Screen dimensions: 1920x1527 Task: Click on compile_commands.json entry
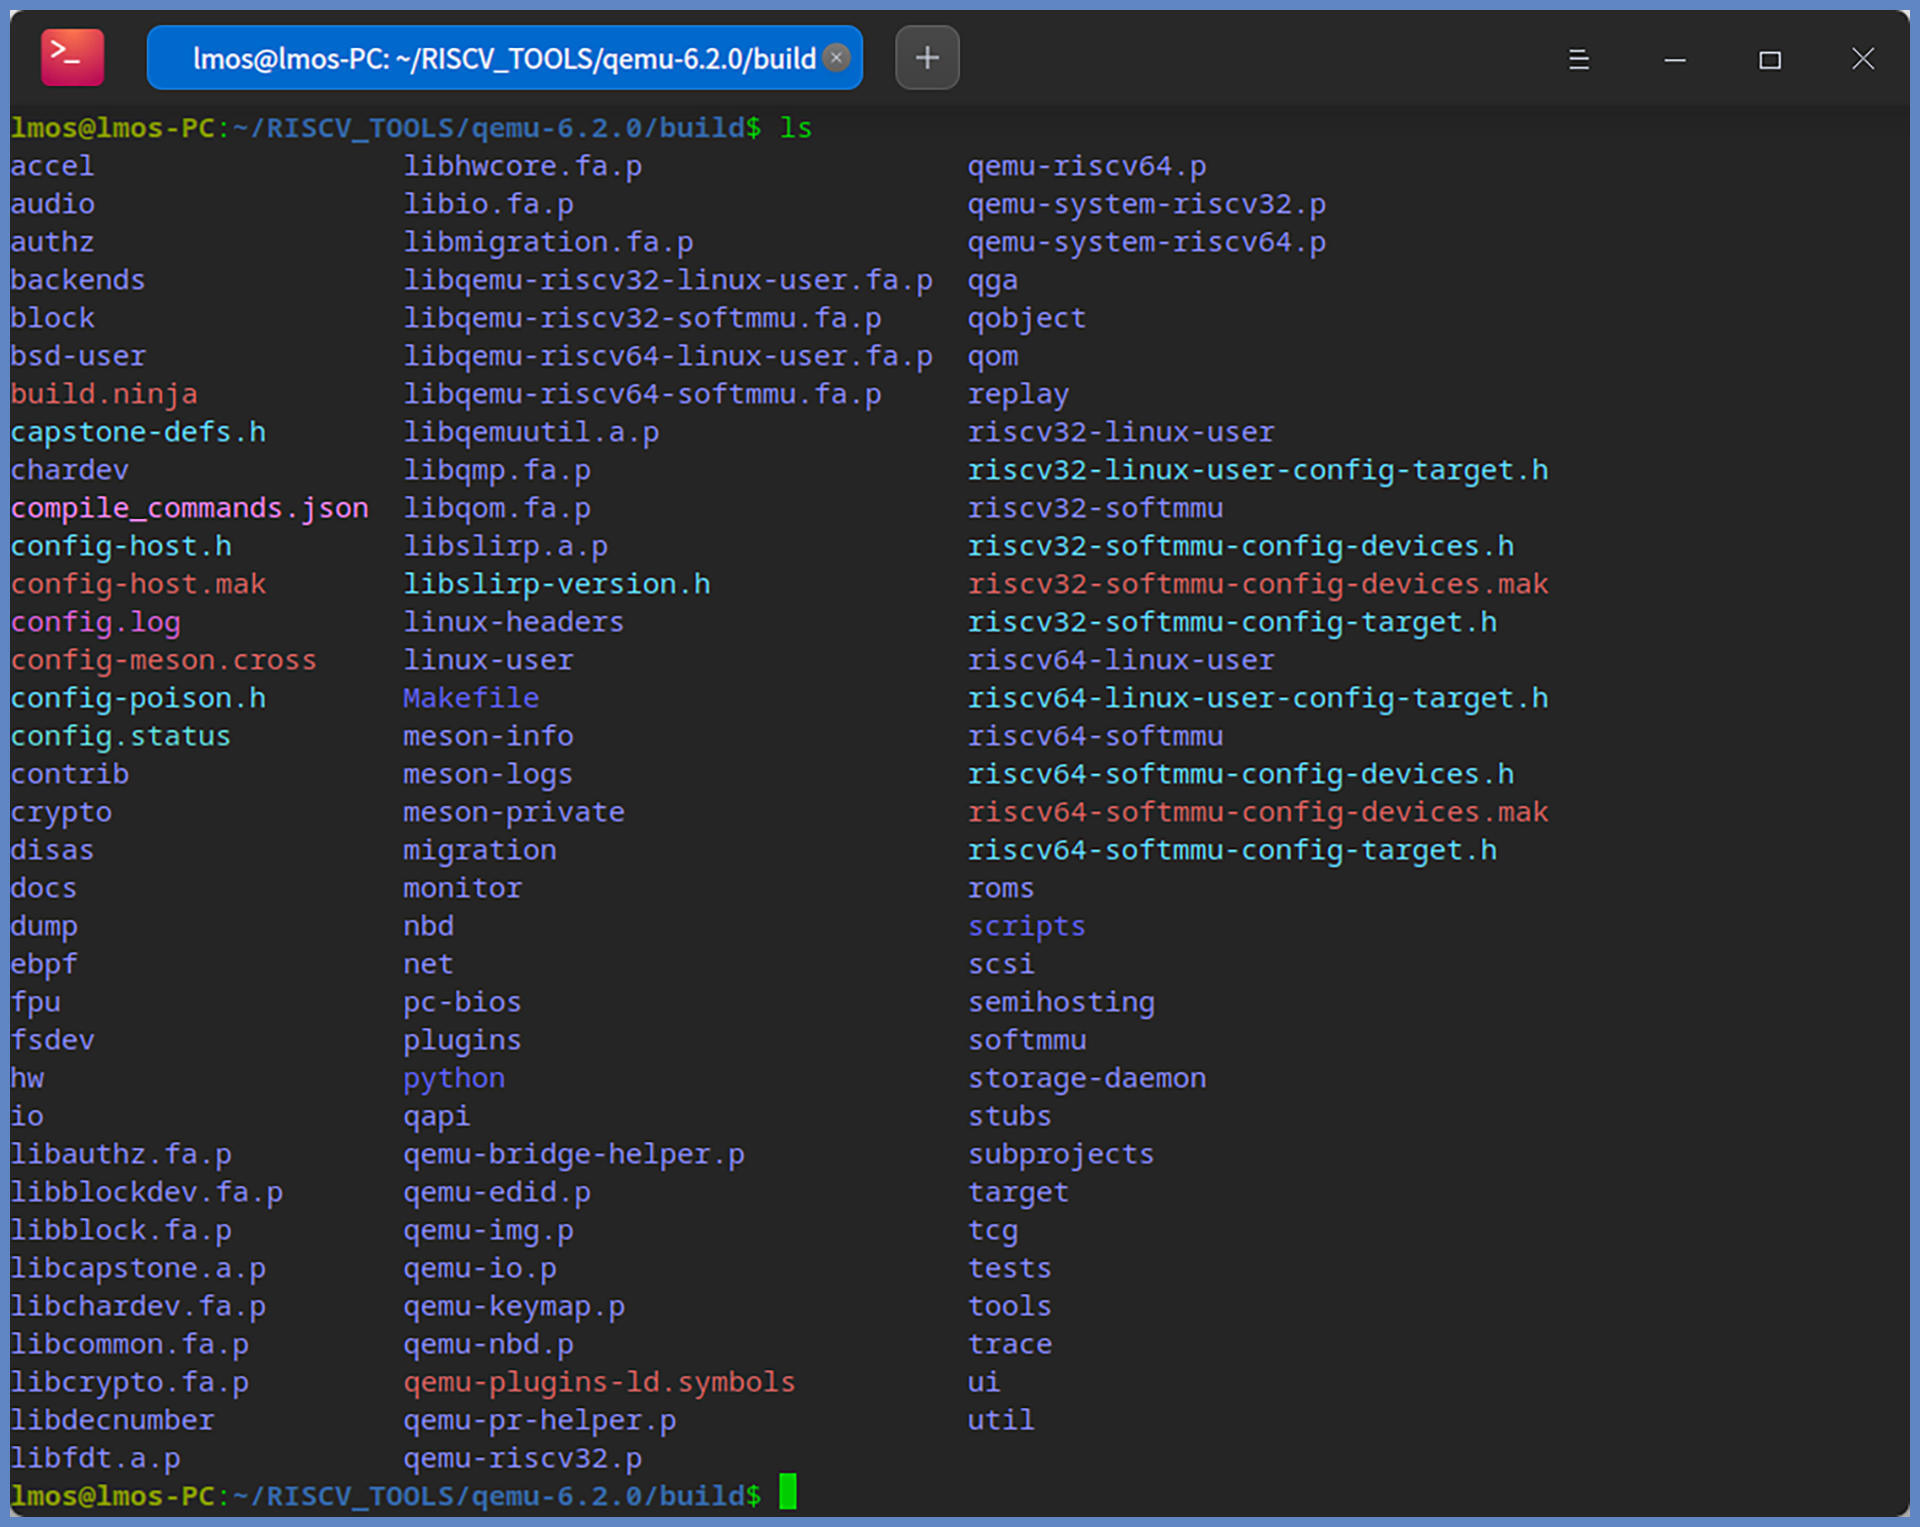189,508
